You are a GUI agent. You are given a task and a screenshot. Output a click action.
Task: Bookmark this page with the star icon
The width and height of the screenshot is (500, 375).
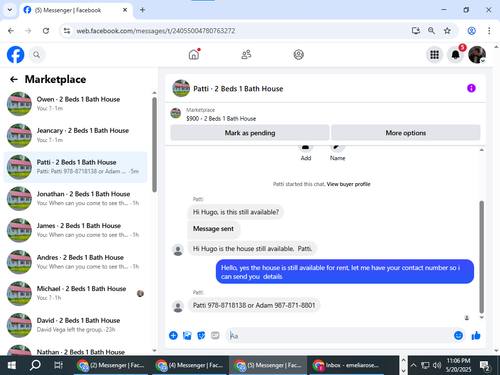click(447, 31)
